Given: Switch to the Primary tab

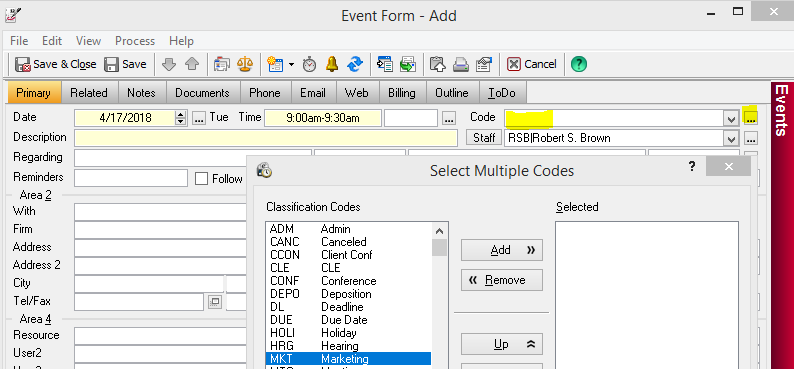Looking at the screenshot, I should tap(33, 93).
